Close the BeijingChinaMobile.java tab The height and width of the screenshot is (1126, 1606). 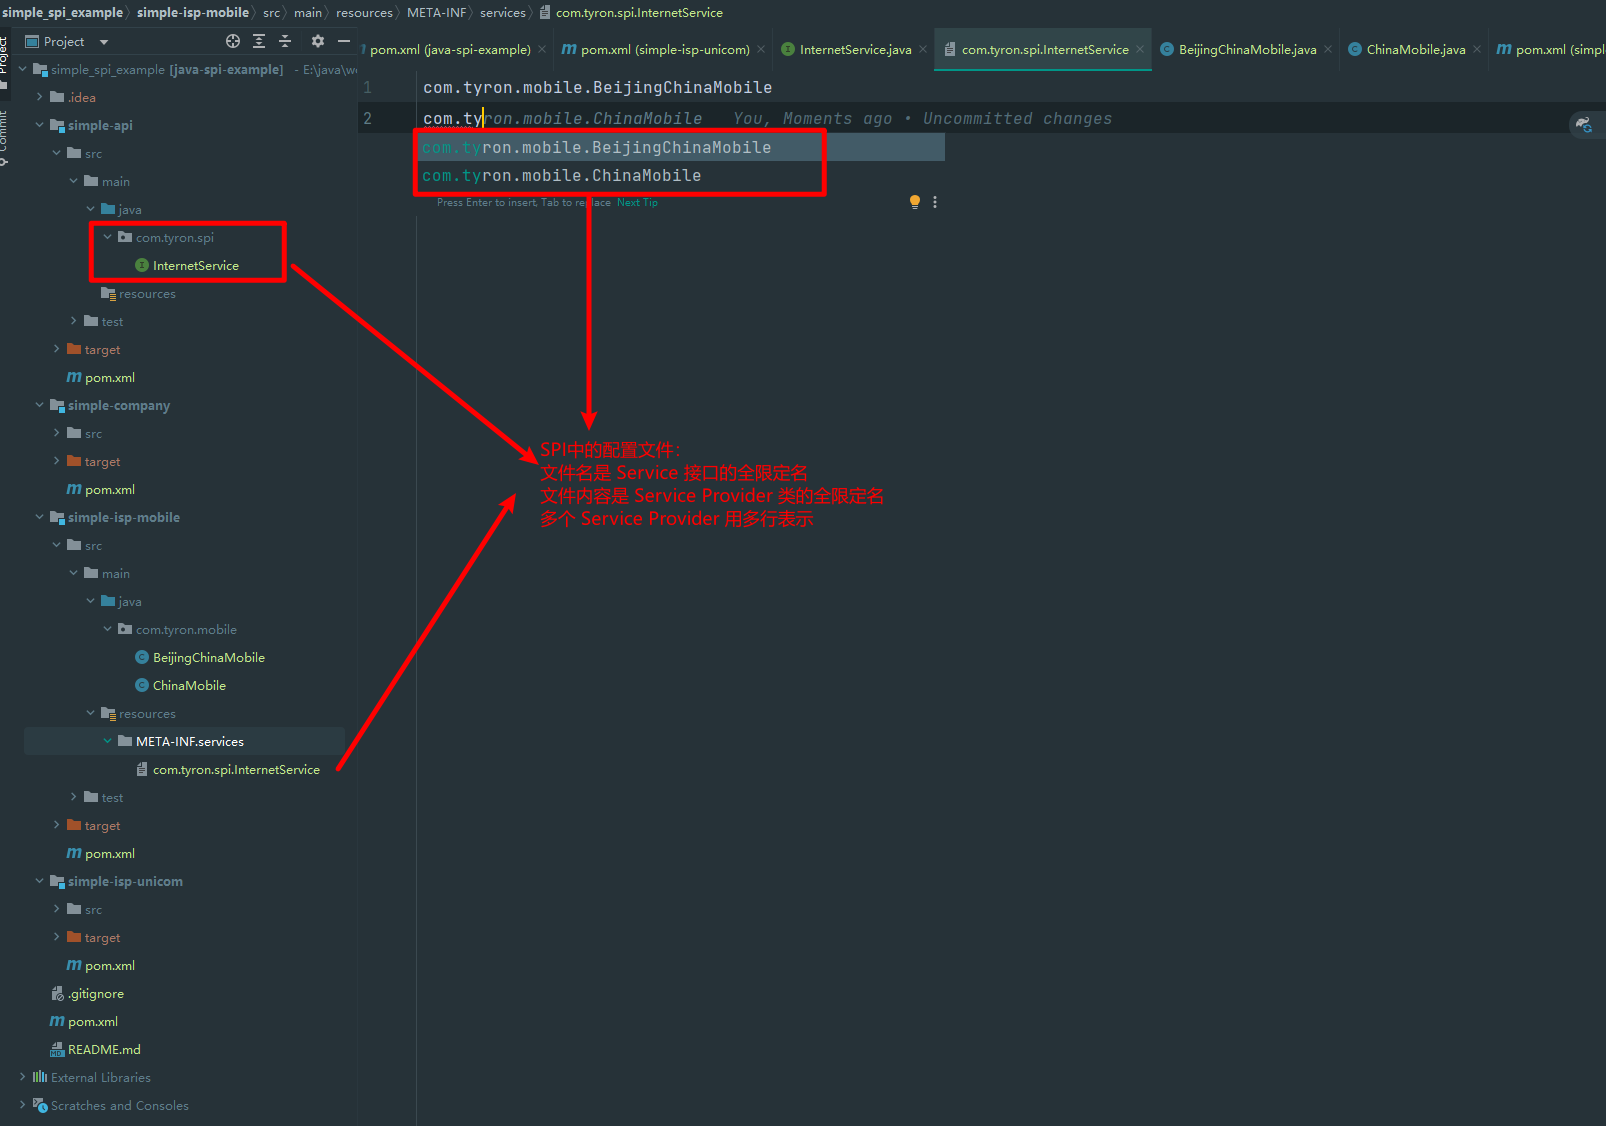click(x=1328, y=49)
